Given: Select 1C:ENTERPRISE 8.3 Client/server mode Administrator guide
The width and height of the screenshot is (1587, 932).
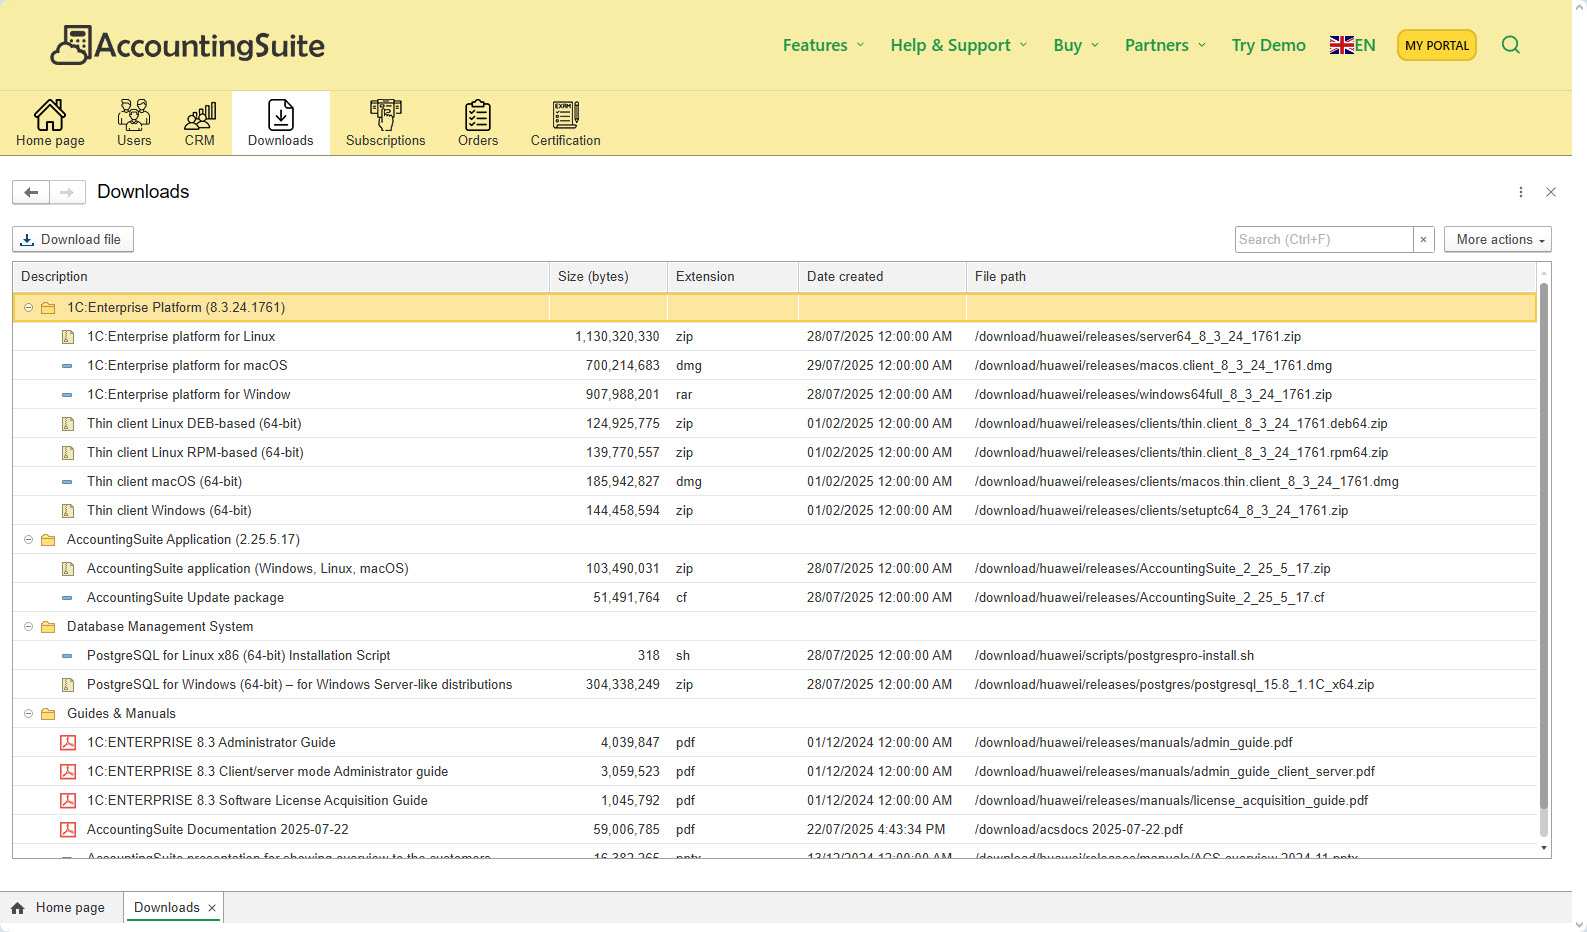Looking at the screenshot, I should click(775, 772).
